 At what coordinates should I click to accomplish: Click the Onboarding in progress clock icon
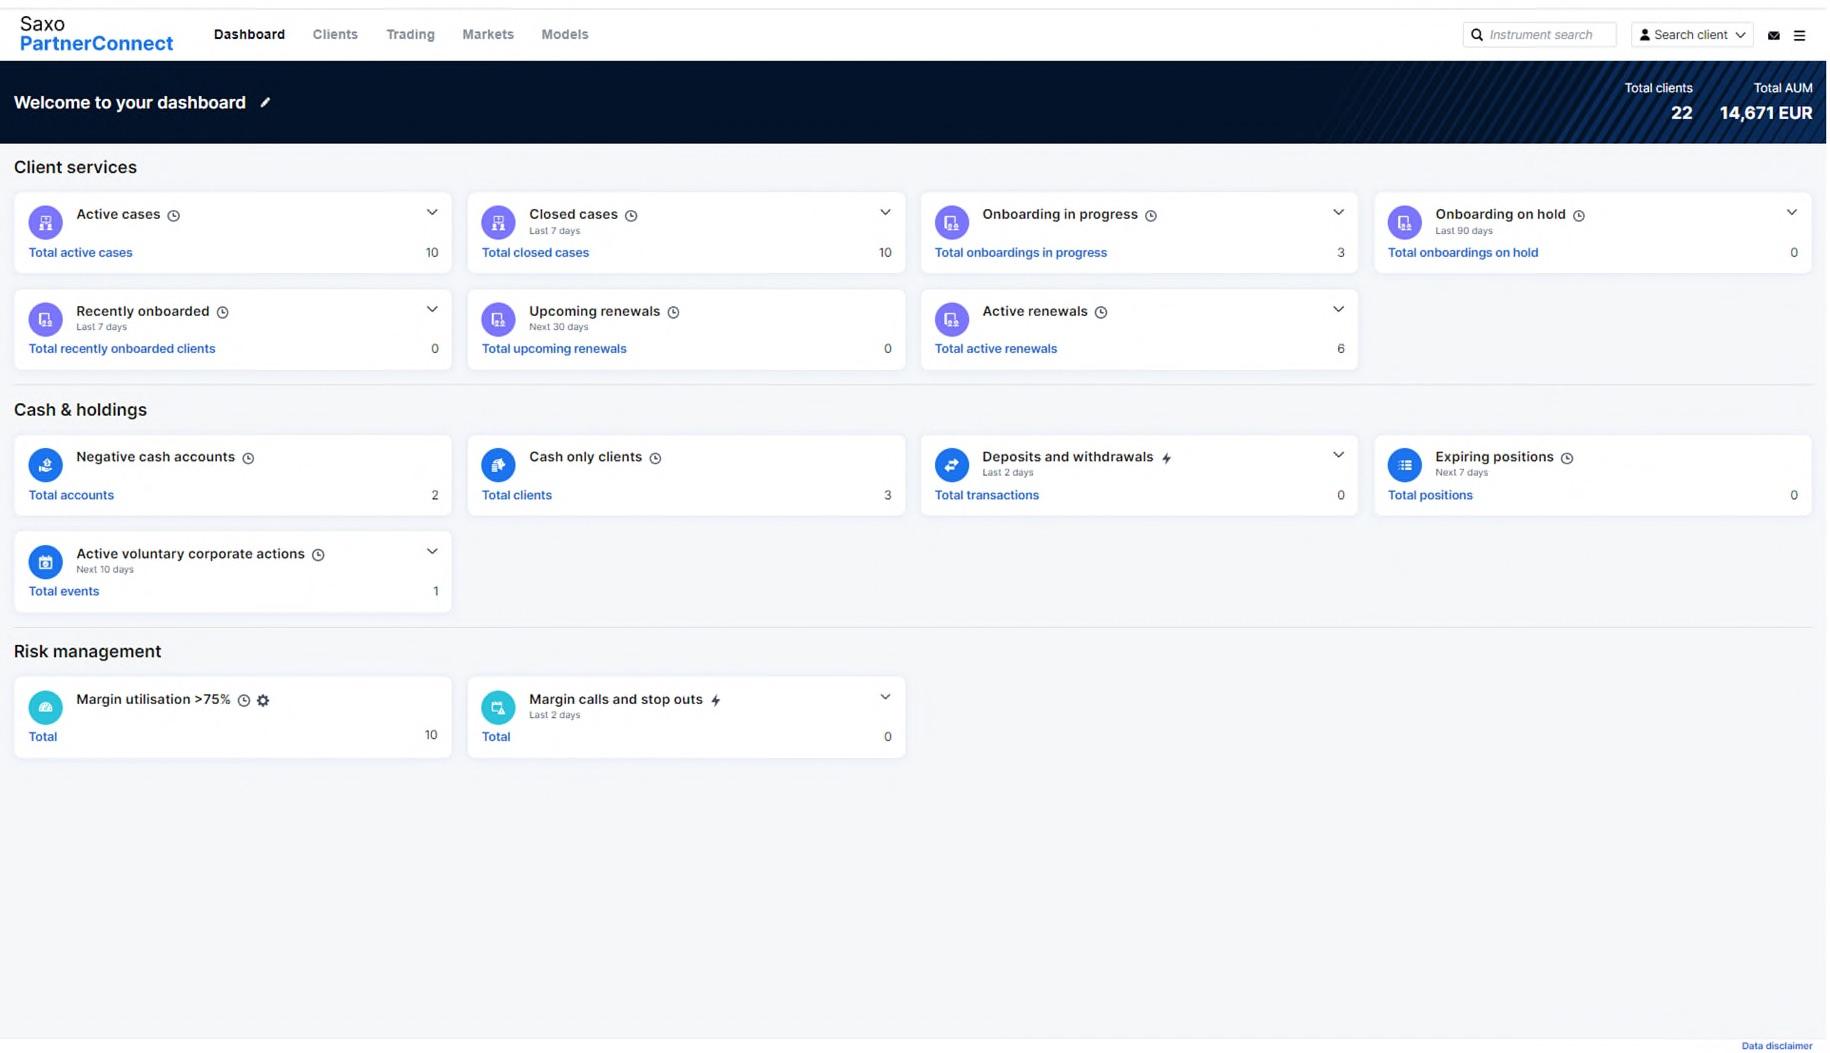point(1151,215)
